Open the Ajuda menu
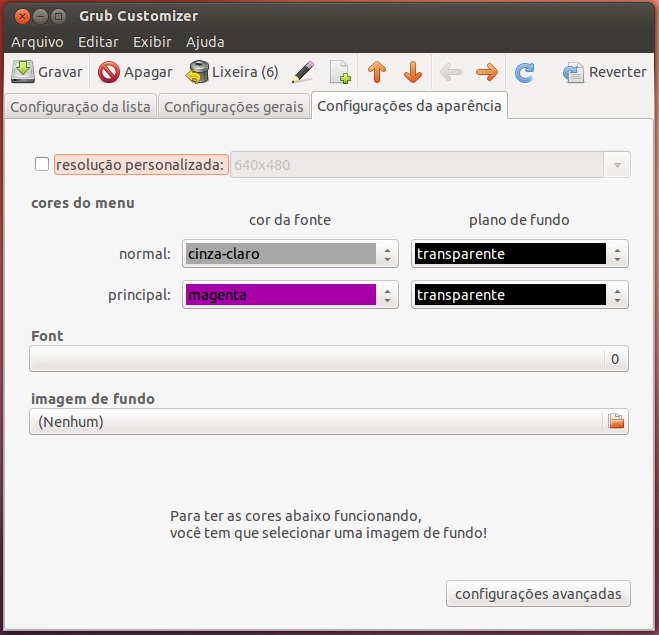The image size is (659, 635). click(205, 42)
